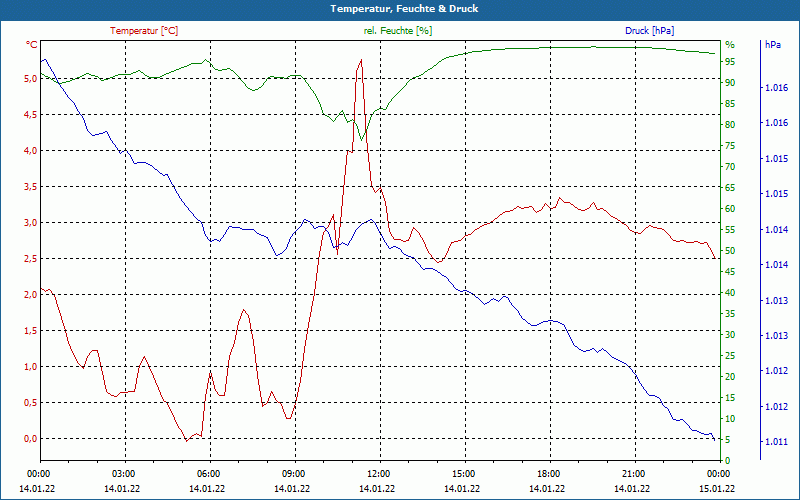The height and width of the screenshot is (500, 800).
Task: Click the '75' humidity axis value
Action: click(x=730, y=146)
